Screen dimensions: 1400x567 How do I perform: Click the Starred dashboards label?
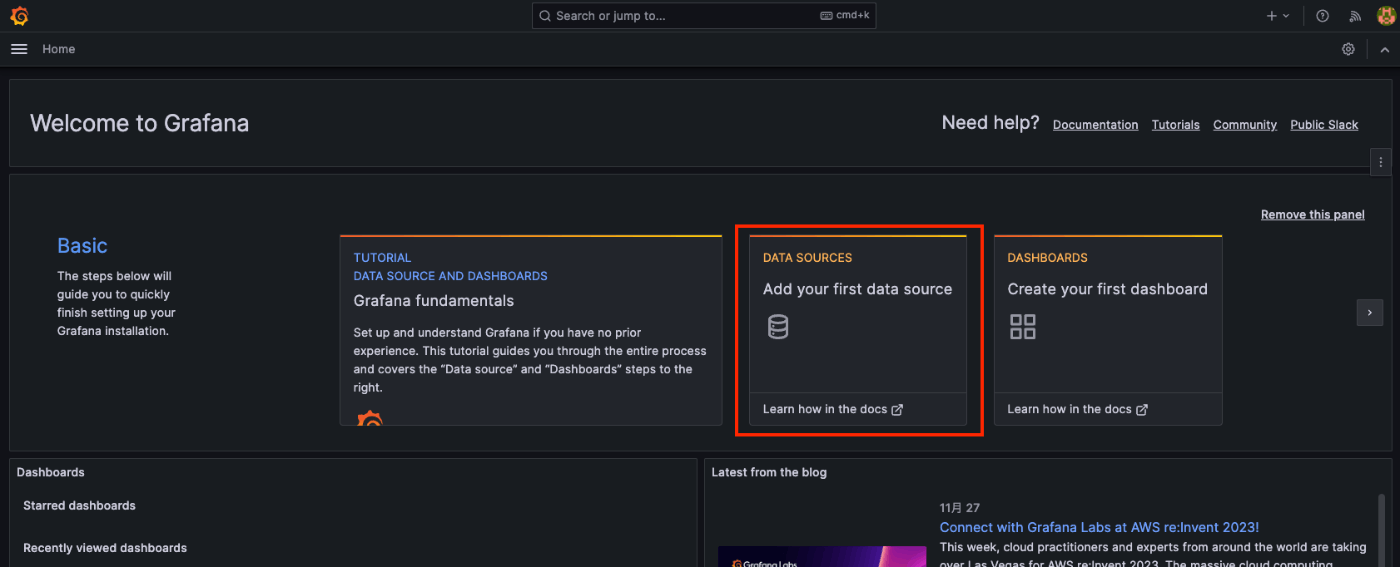point(79,506)
